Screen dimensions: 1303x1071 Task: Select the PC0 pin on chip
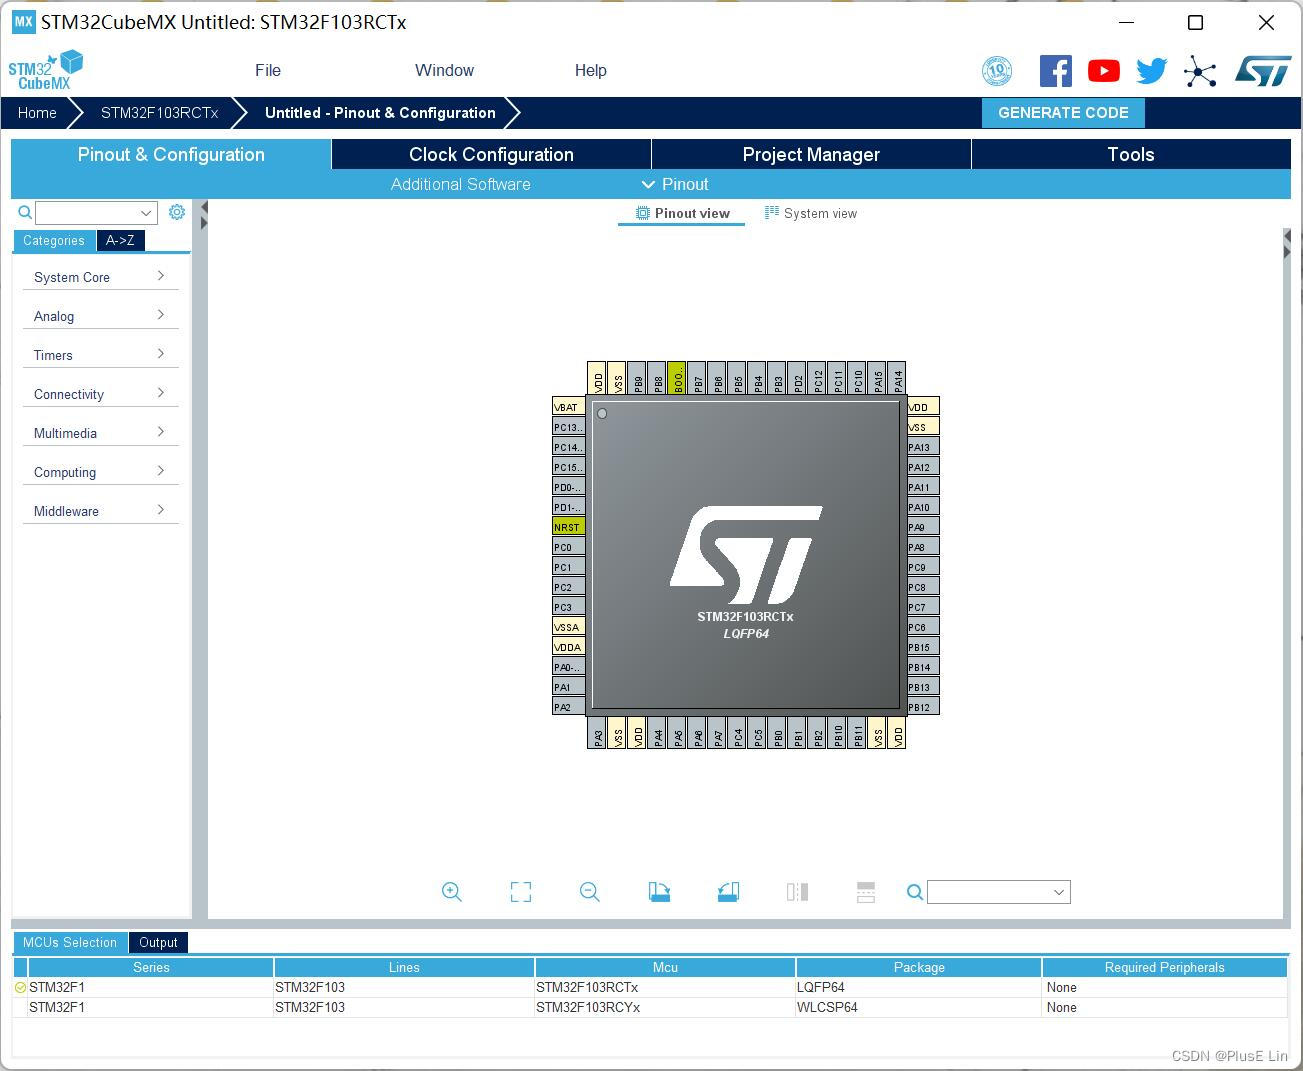click(x=568, y=547)
